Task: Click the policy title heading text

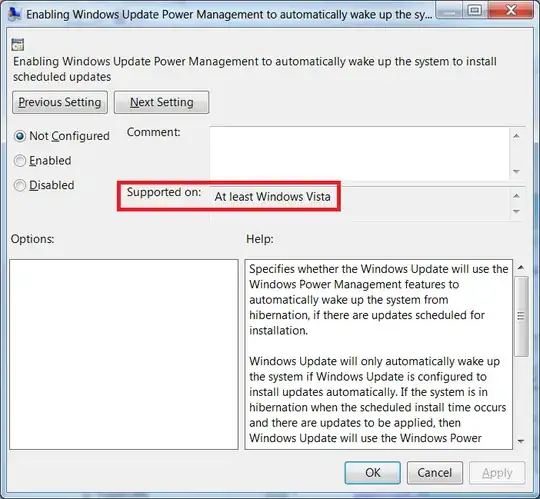Action: pyautogui.click(x=255, y=69)
